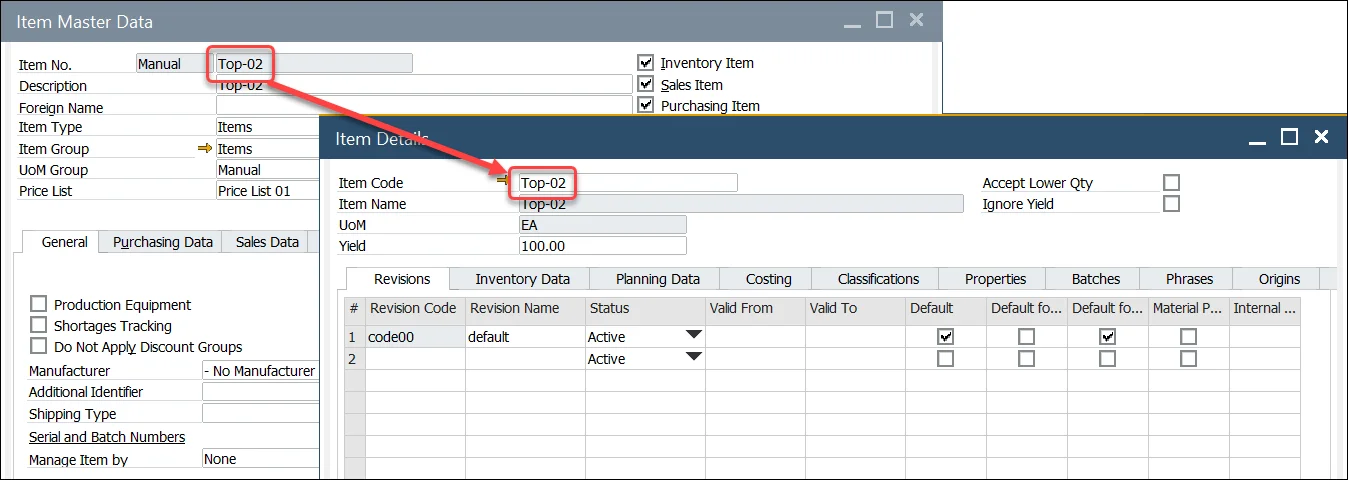Minimize the Item Master Data window

click(851, 20)
